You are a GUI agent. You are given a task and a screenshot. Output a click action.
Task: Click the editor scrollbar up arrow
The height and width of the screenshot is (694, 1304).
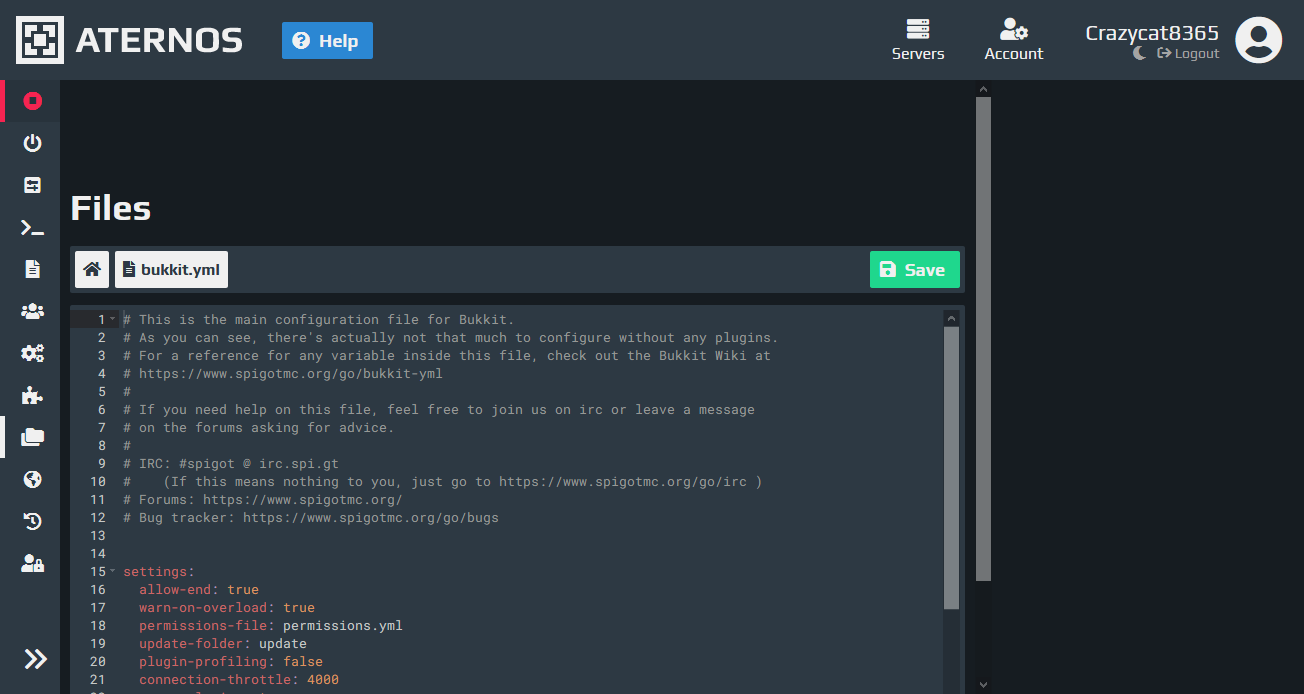point(951,318)
